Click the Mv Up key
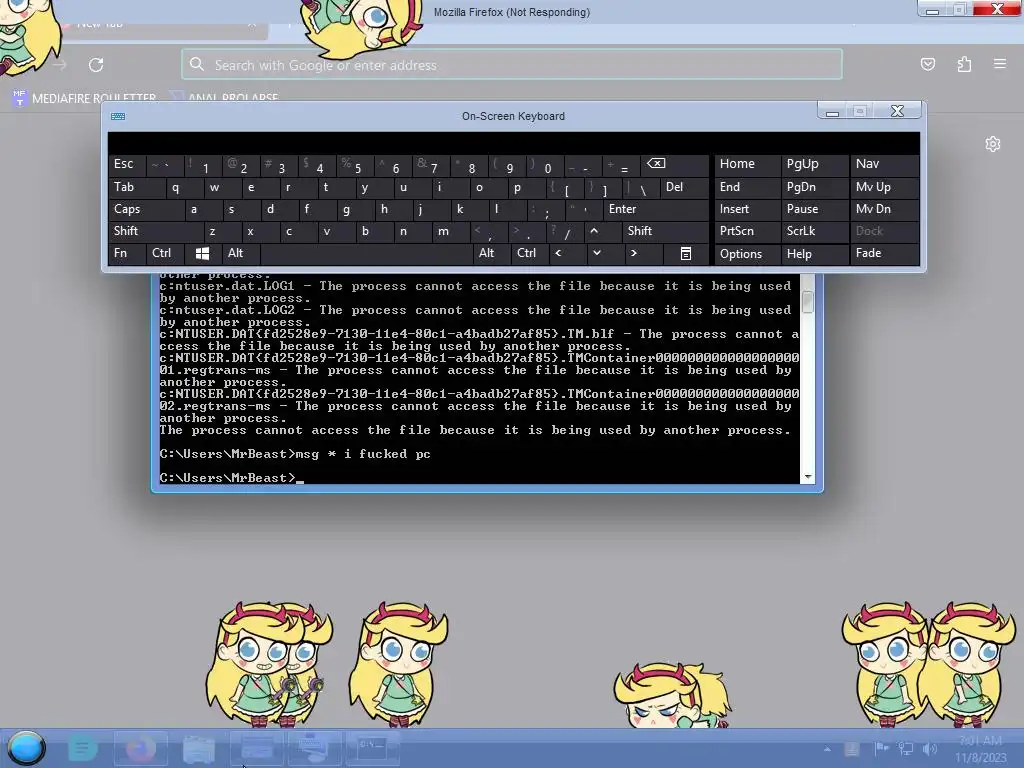Image resolution: width=1024 pixels, height=768 pixels. point(884,187)
